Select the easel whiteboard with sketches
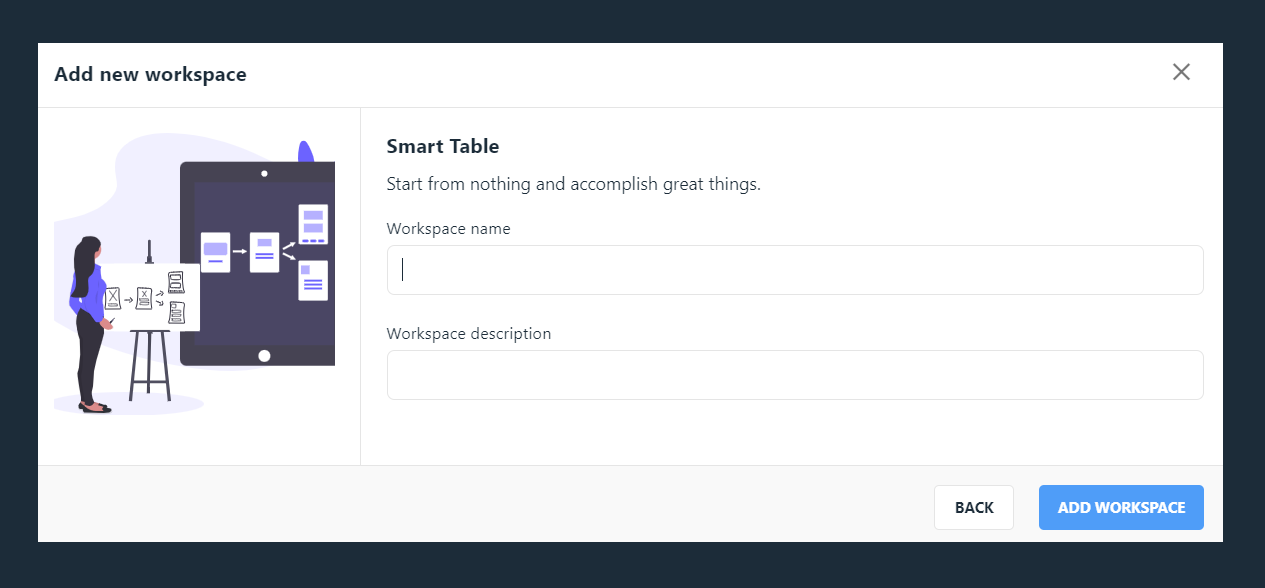1265x588 pixels. click(x=150, y=297)
